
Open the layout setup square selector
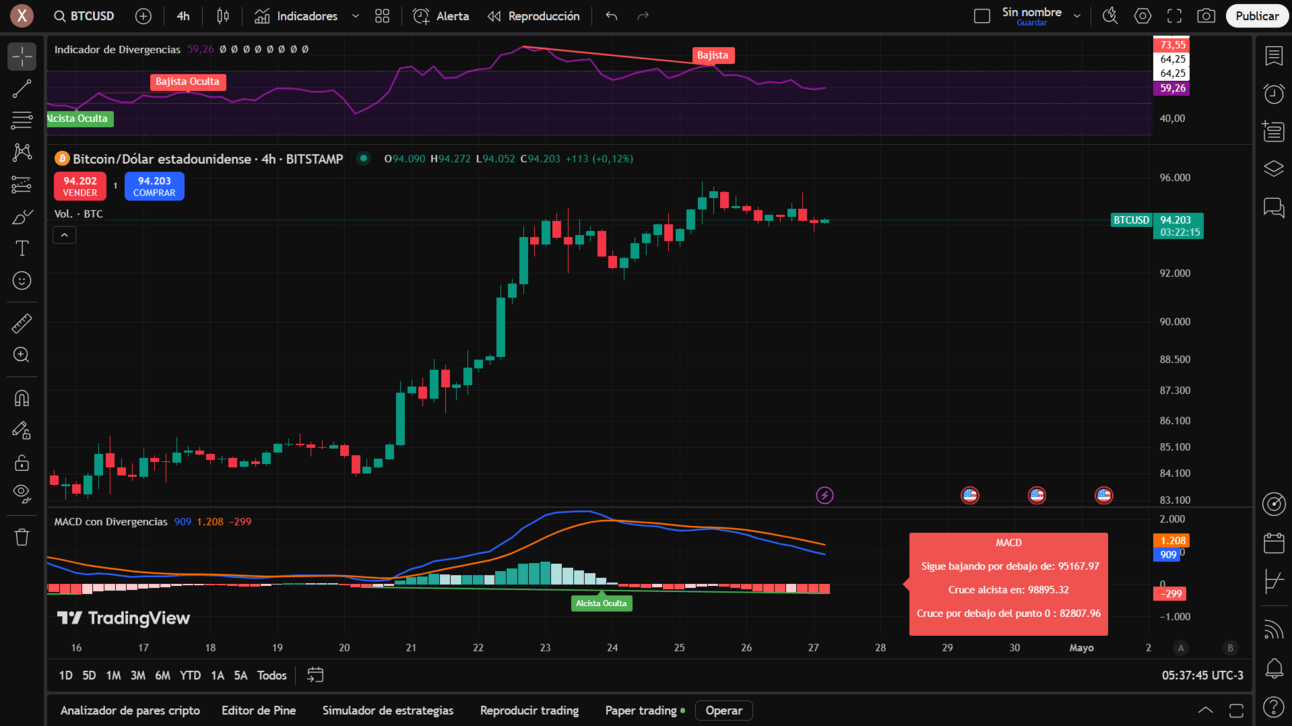[x=982, y=16]
